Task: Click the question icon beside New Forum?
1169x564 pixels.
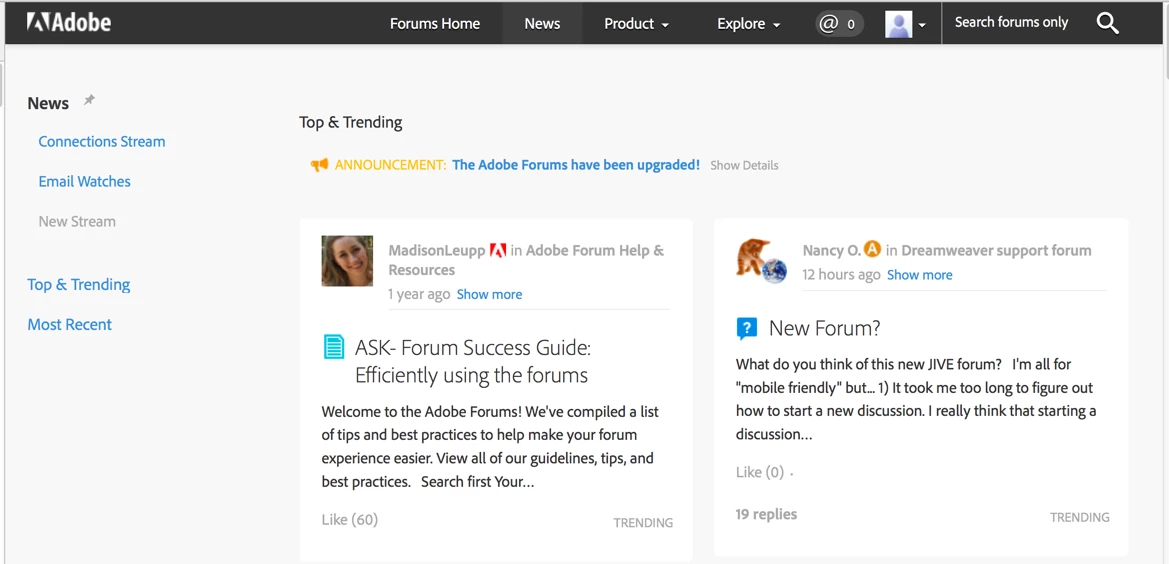Action: [x=747, y=328]
